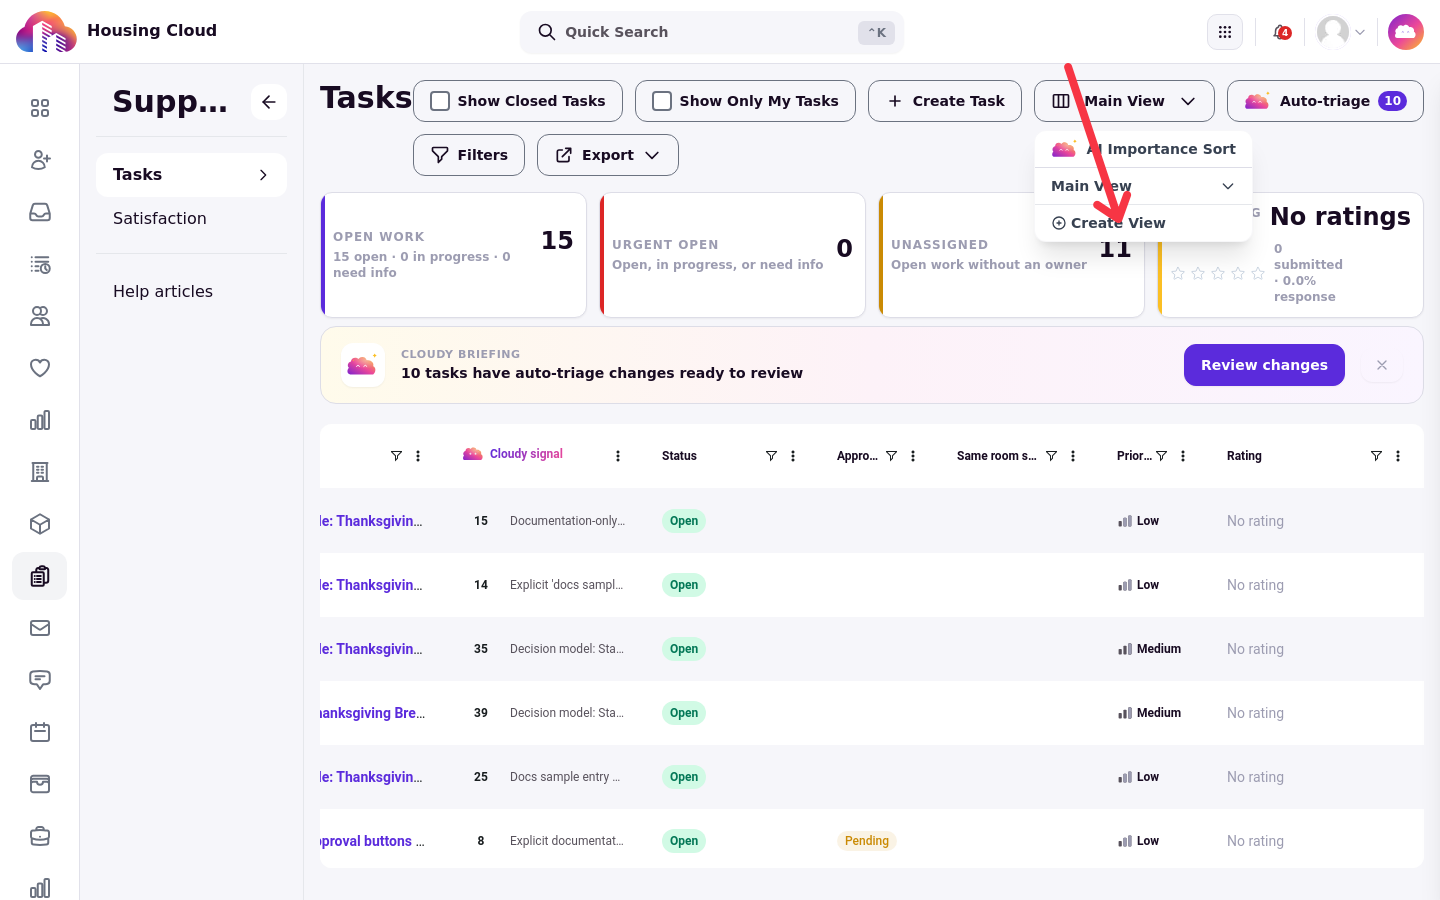Enable Show Closed Tasks checkbox
Image resolution: width=1440 pixels, height=900 pixels.
click(440, 101)
